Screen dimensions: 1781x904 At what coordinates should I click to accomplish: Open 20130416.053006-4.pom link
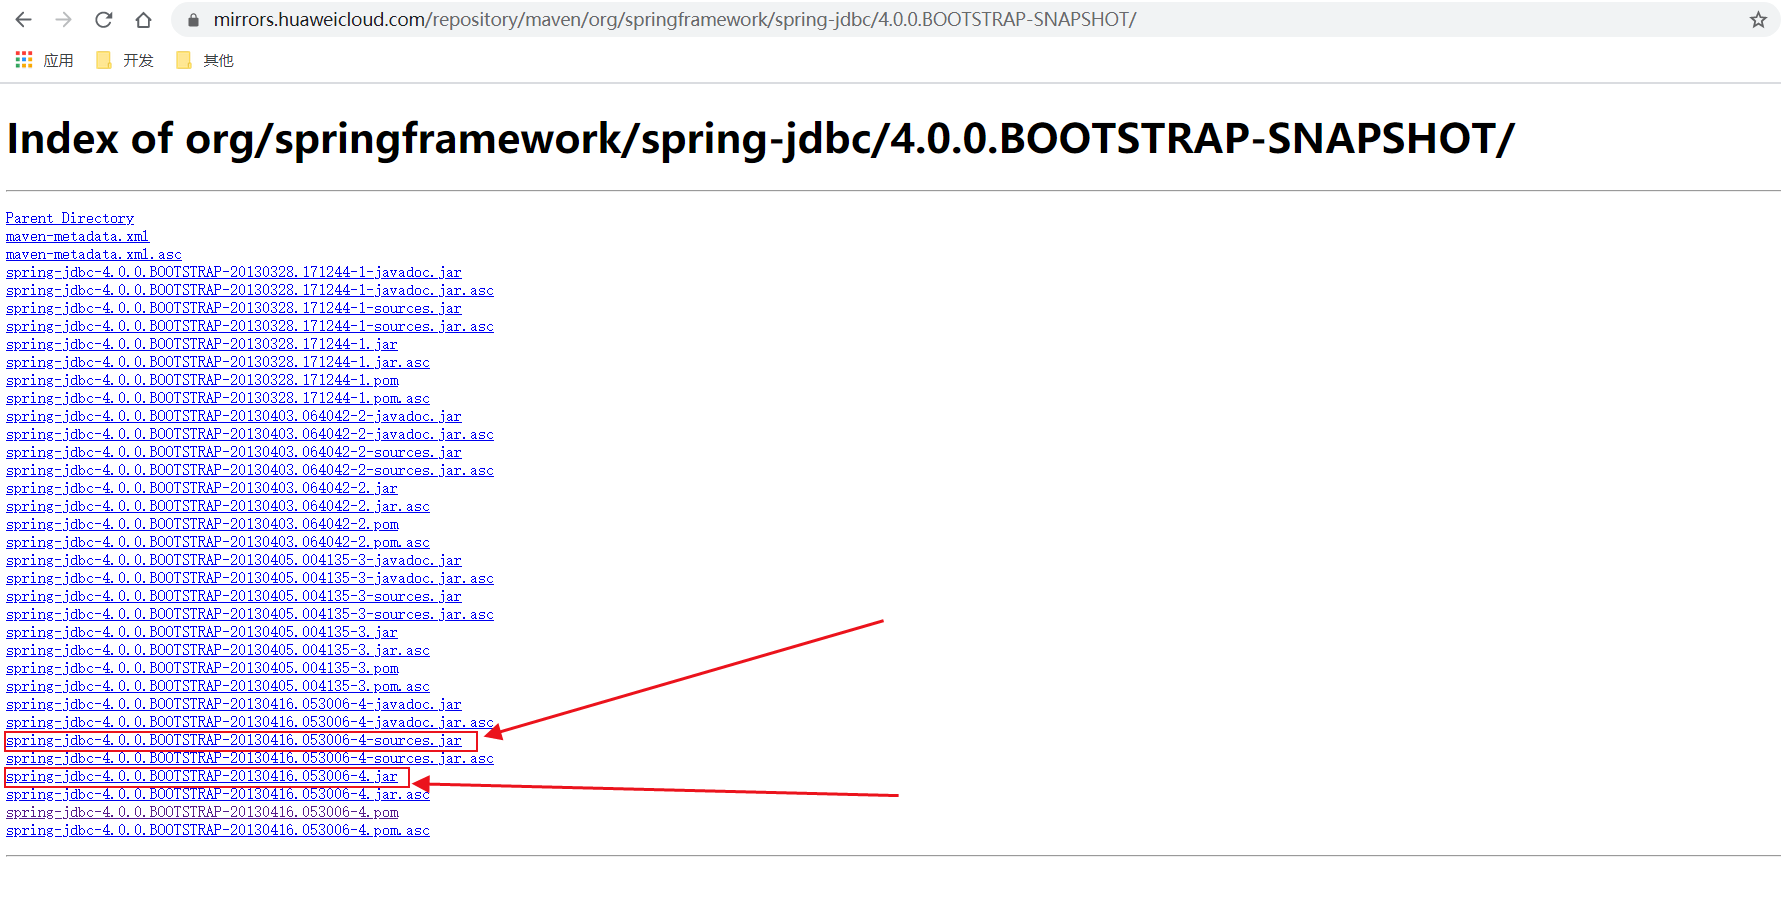tap(202, 812)
